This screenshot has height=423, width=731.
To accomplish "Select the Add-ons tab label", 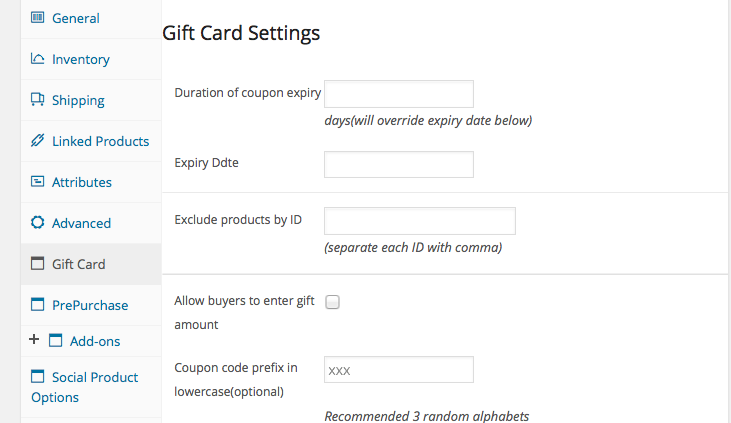I will point(95,341).
